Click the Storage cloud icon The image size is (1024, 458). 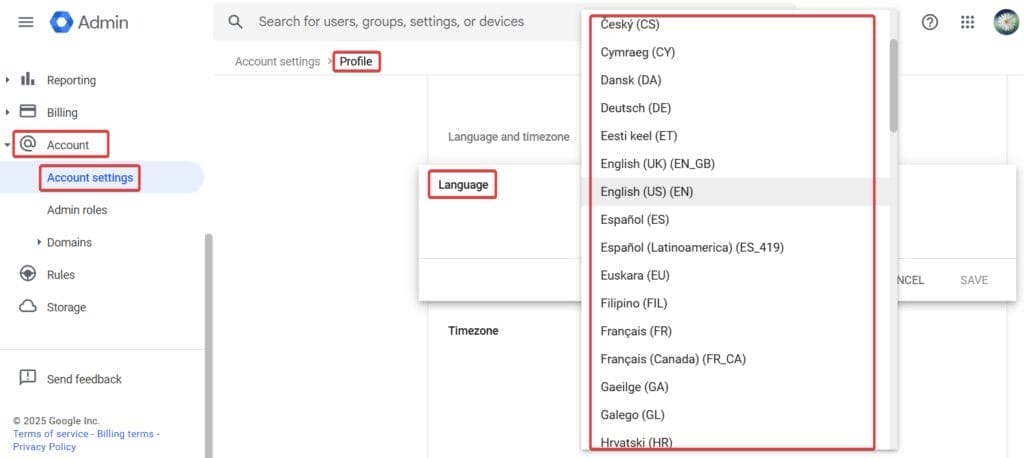coord(27,306)
